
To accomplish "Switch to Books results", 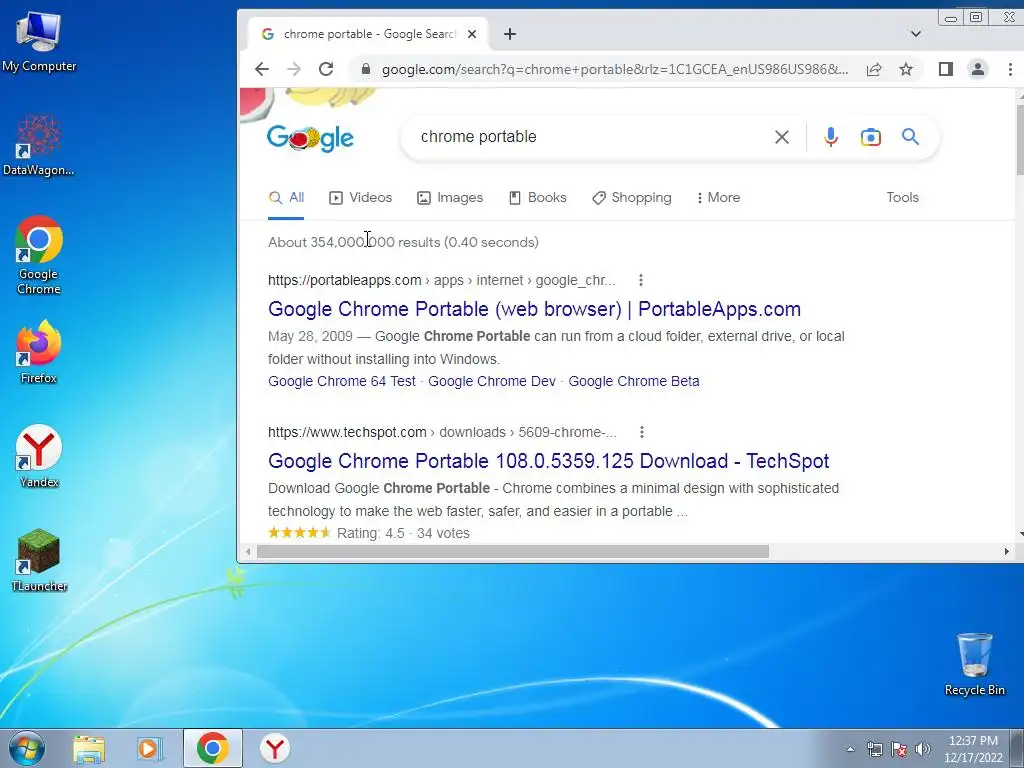I will 537,197.
